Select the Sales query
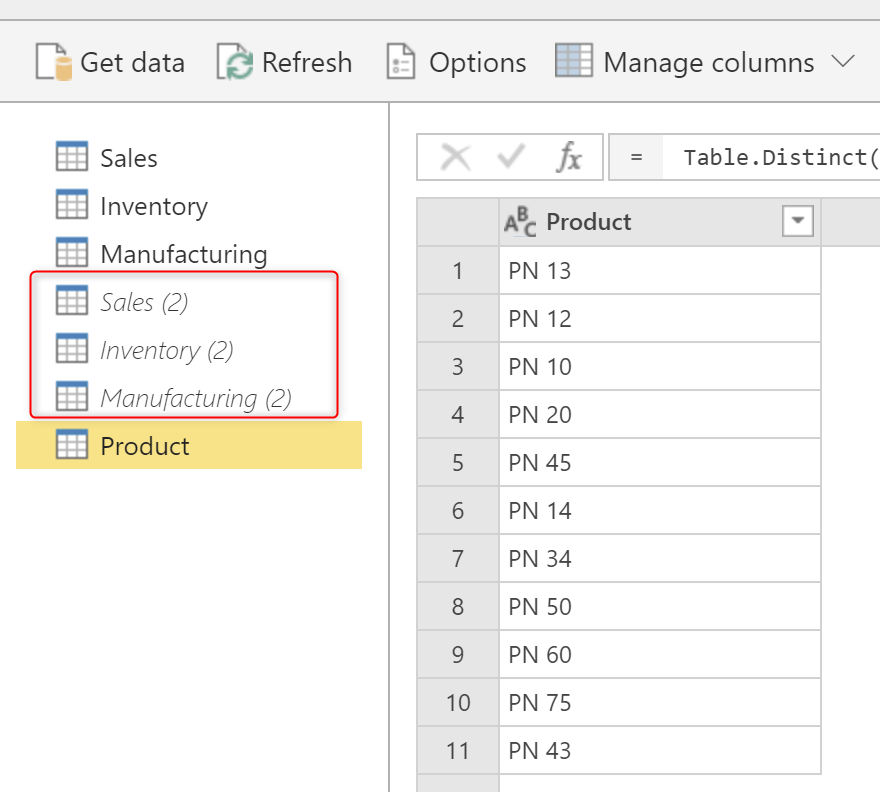The image size is (880, 792). (x=128, y=158)
